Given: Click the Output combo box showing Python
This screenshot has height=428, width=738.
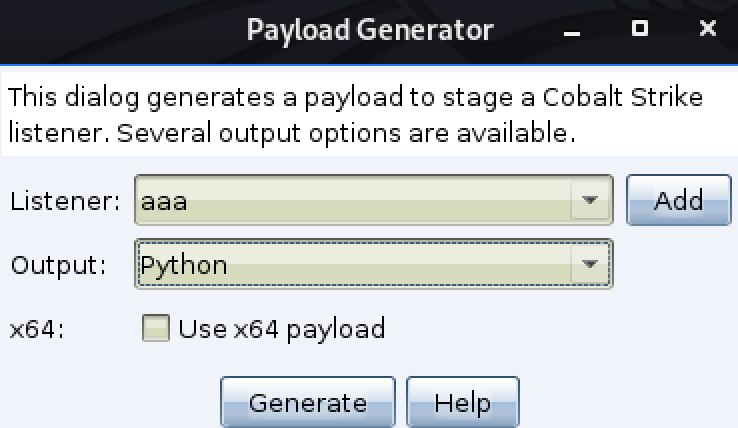Looking at the screenshot, I should 374,264.
